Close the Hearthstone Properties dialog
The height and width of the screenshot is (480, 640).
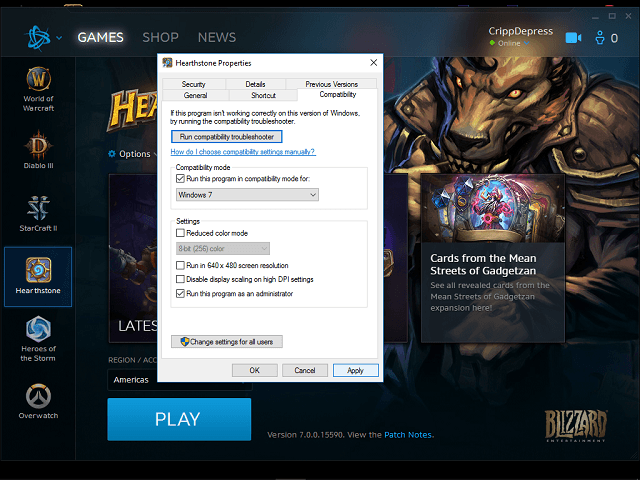coord(373,62)
